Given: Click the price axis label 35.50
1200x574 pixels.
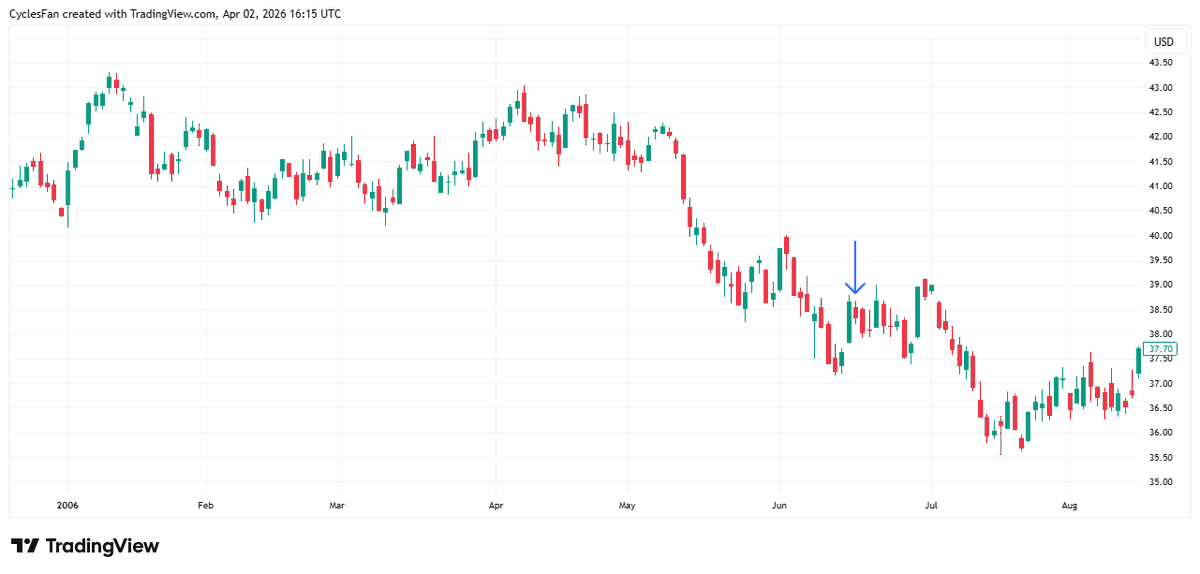Looking at the screenshot, I should click(x=1161, y=458).
